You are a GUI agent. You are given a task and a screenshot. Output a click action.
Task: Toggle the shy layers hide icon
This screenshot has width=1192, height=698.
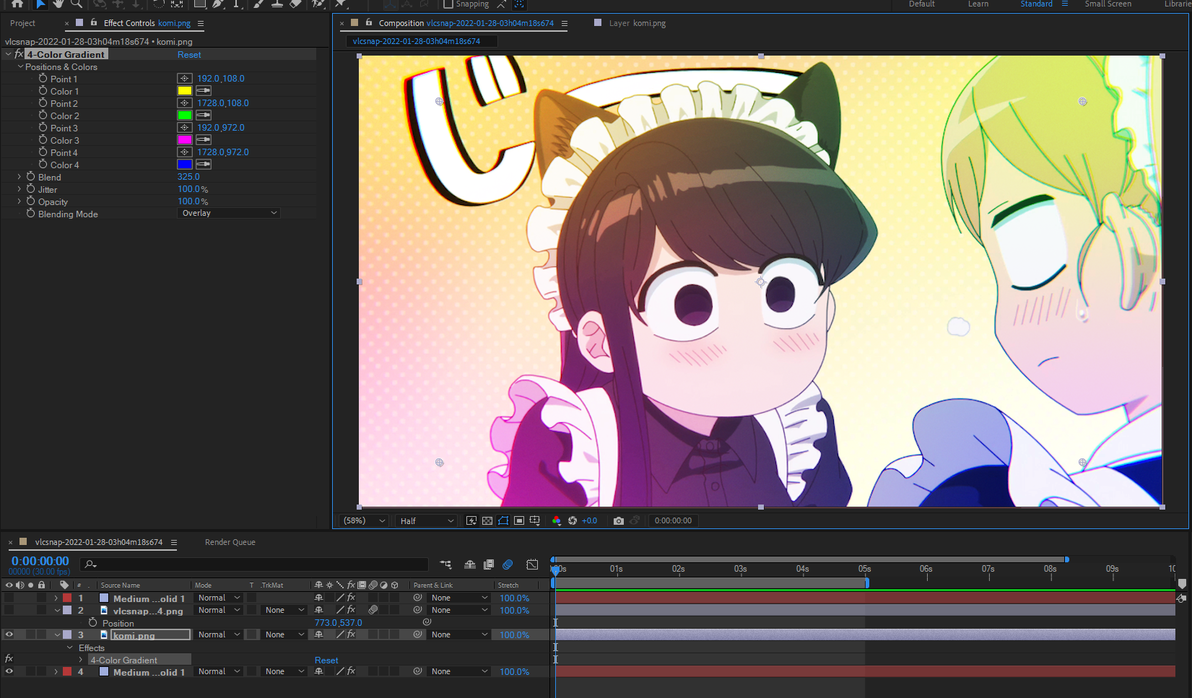470,564
